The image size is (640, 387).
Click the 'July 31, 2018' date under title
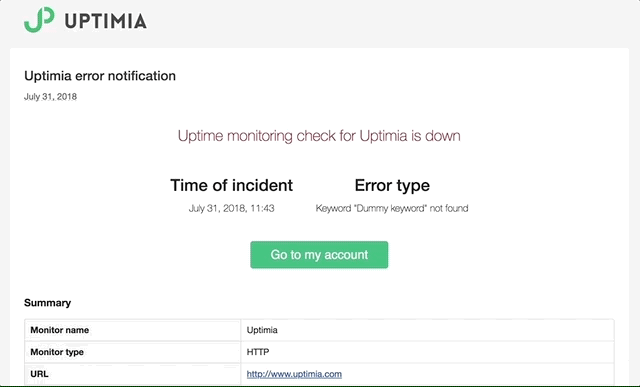(50, 97)
